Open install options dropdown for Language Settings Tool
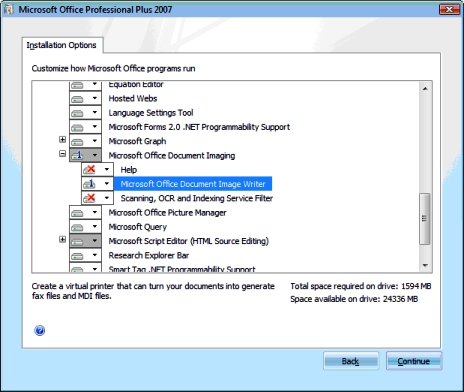 [x=95, y=113]
